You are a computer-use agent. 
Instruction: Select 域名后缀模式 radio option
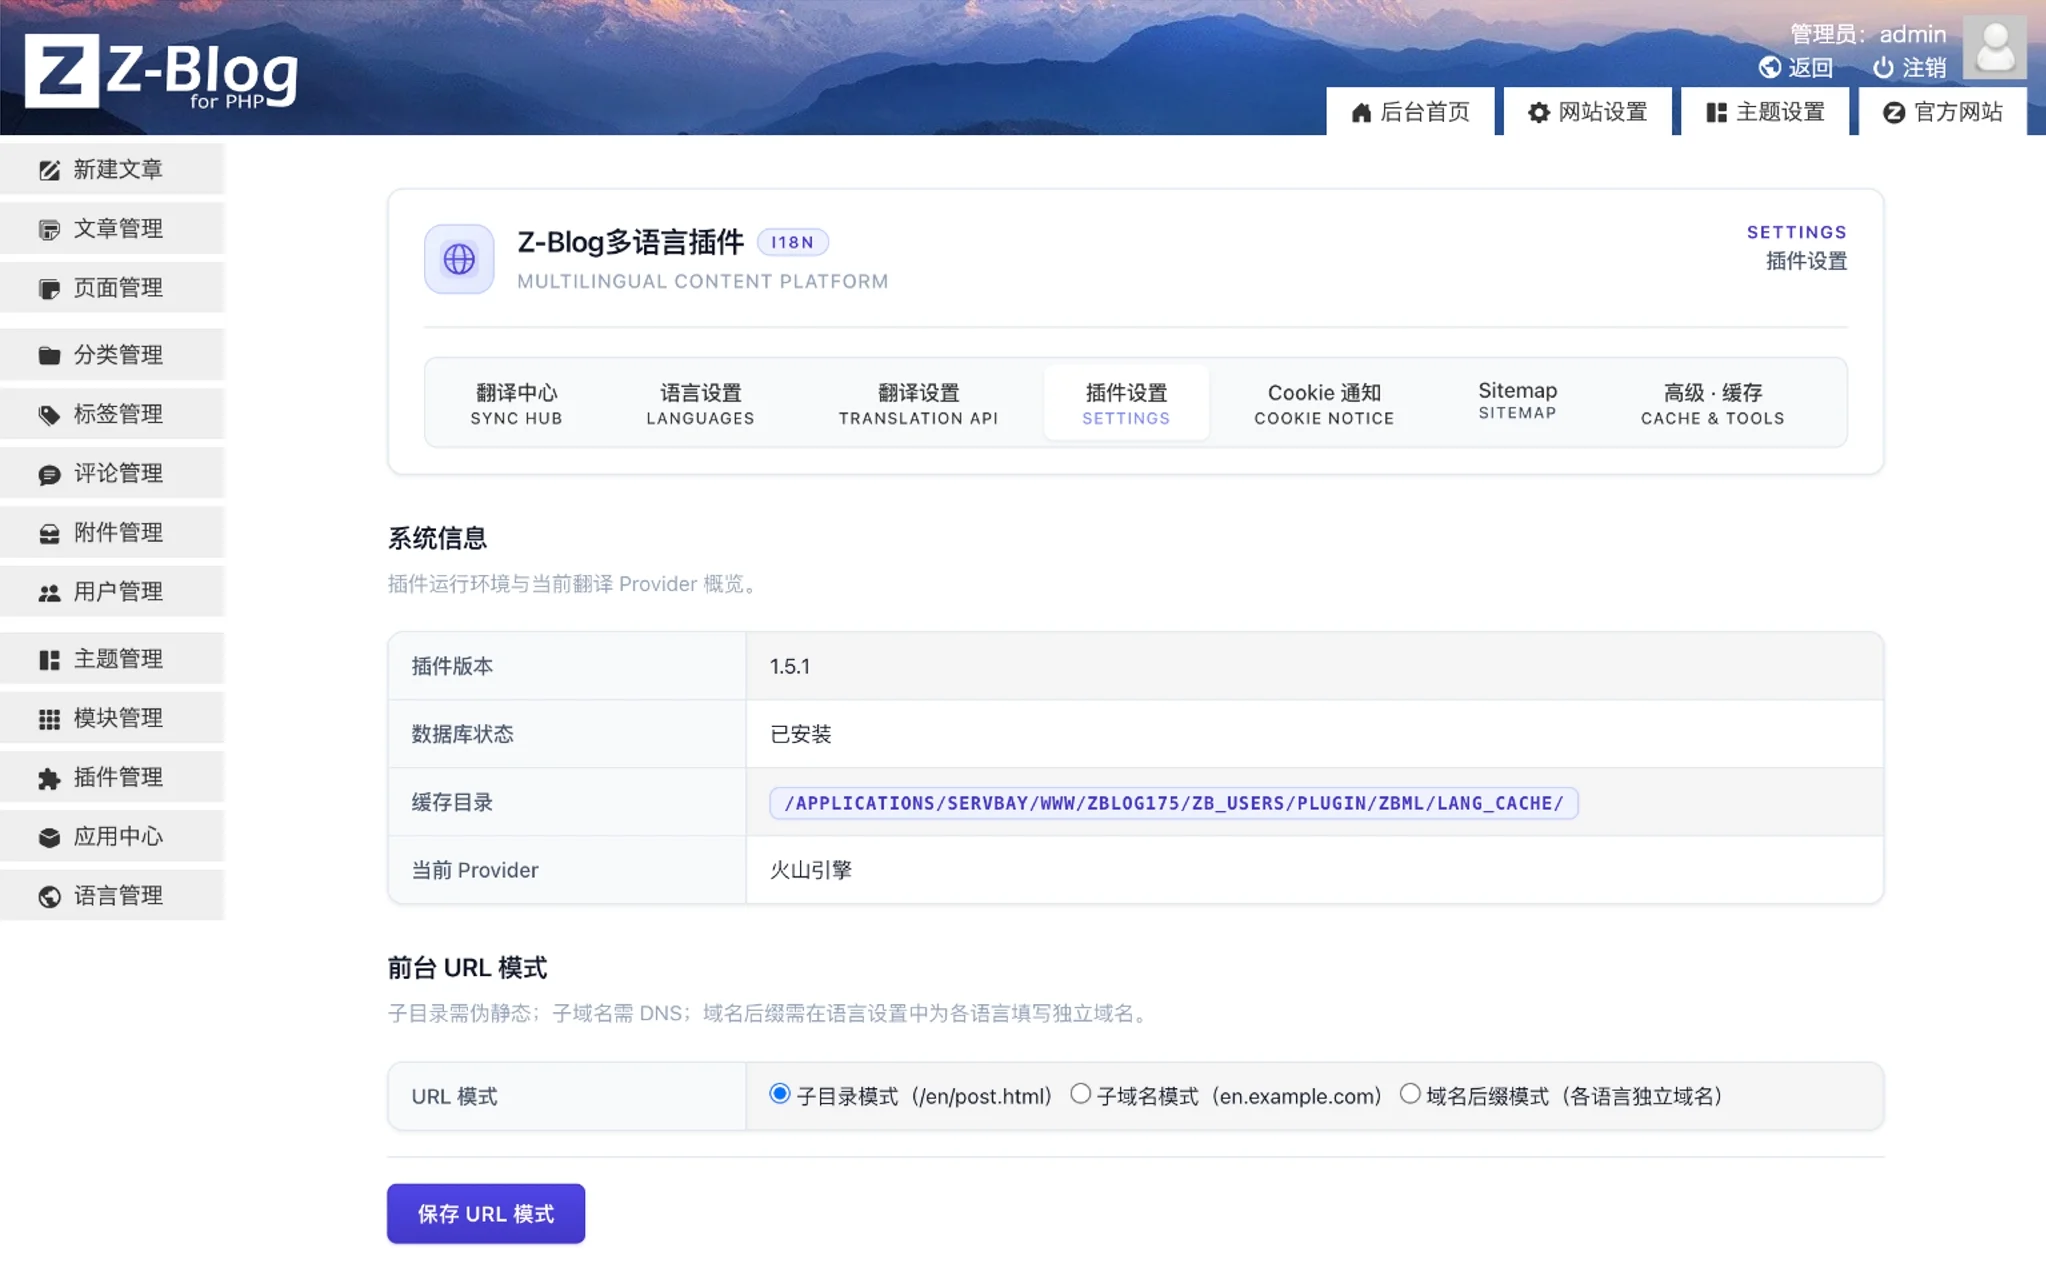pos(1409,1093)
